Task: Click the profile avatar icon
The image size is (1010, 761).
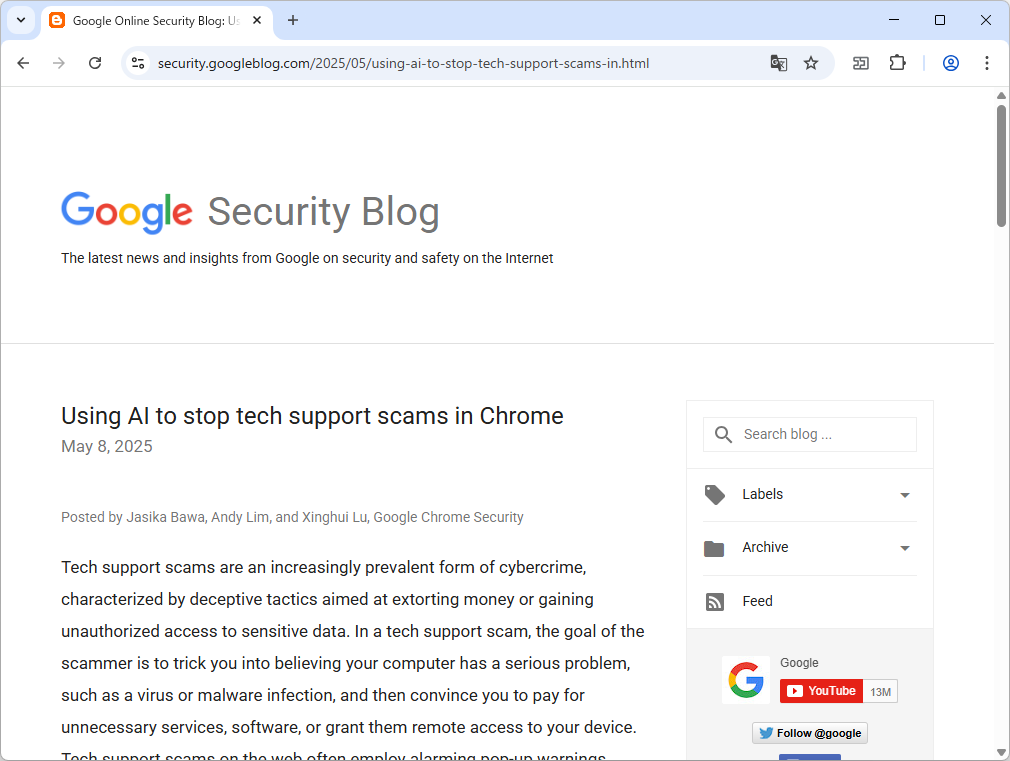Action: coord(950,62)
